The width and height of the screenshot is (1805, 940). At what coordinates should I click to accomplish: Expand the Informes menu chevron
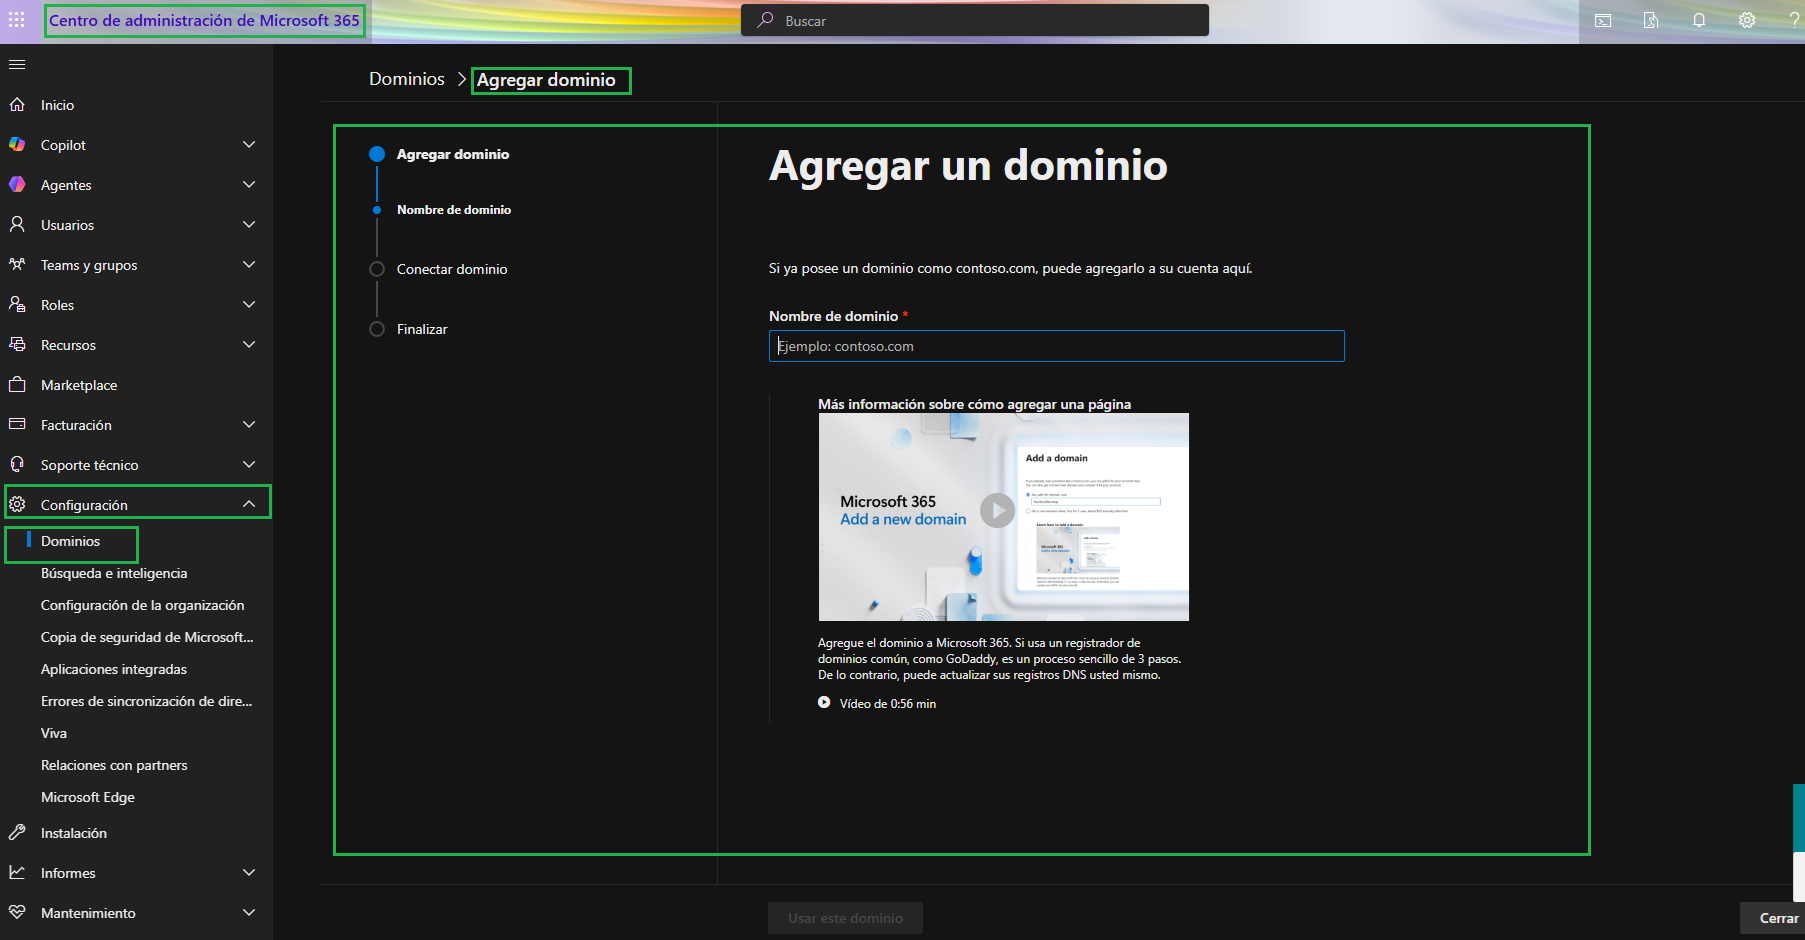[x=249, y=873]
